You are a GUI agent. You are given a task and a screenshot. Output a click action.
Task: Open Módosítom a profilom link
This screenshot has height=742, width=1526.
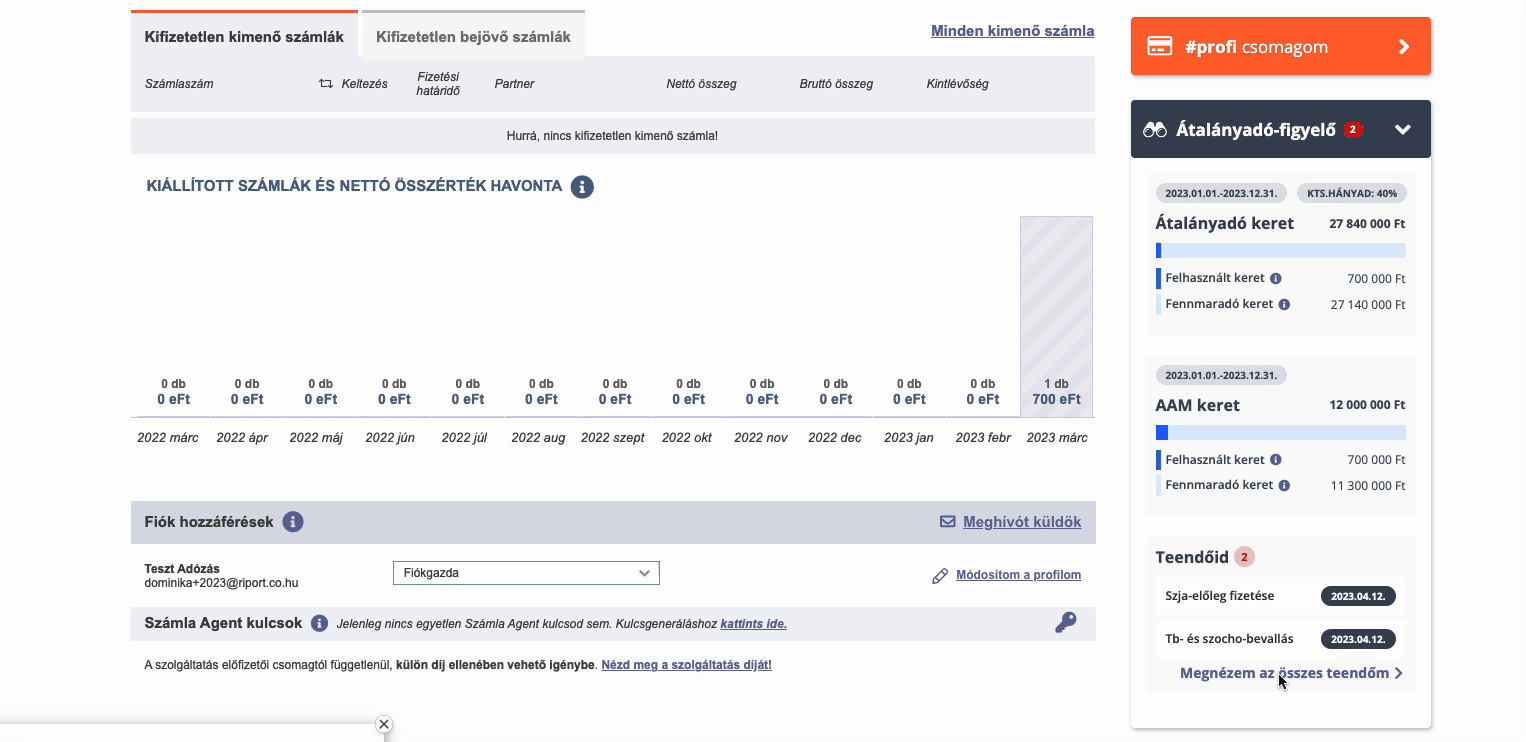tap(1018, 575)
